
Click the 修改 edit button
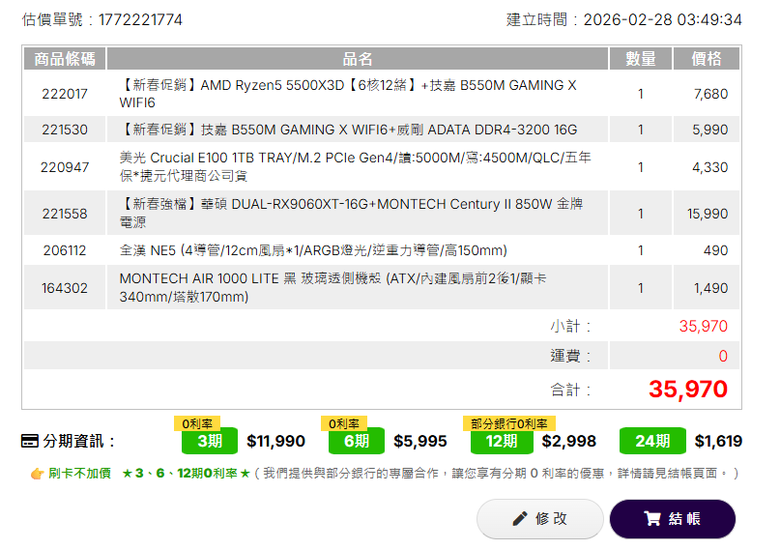540,519
